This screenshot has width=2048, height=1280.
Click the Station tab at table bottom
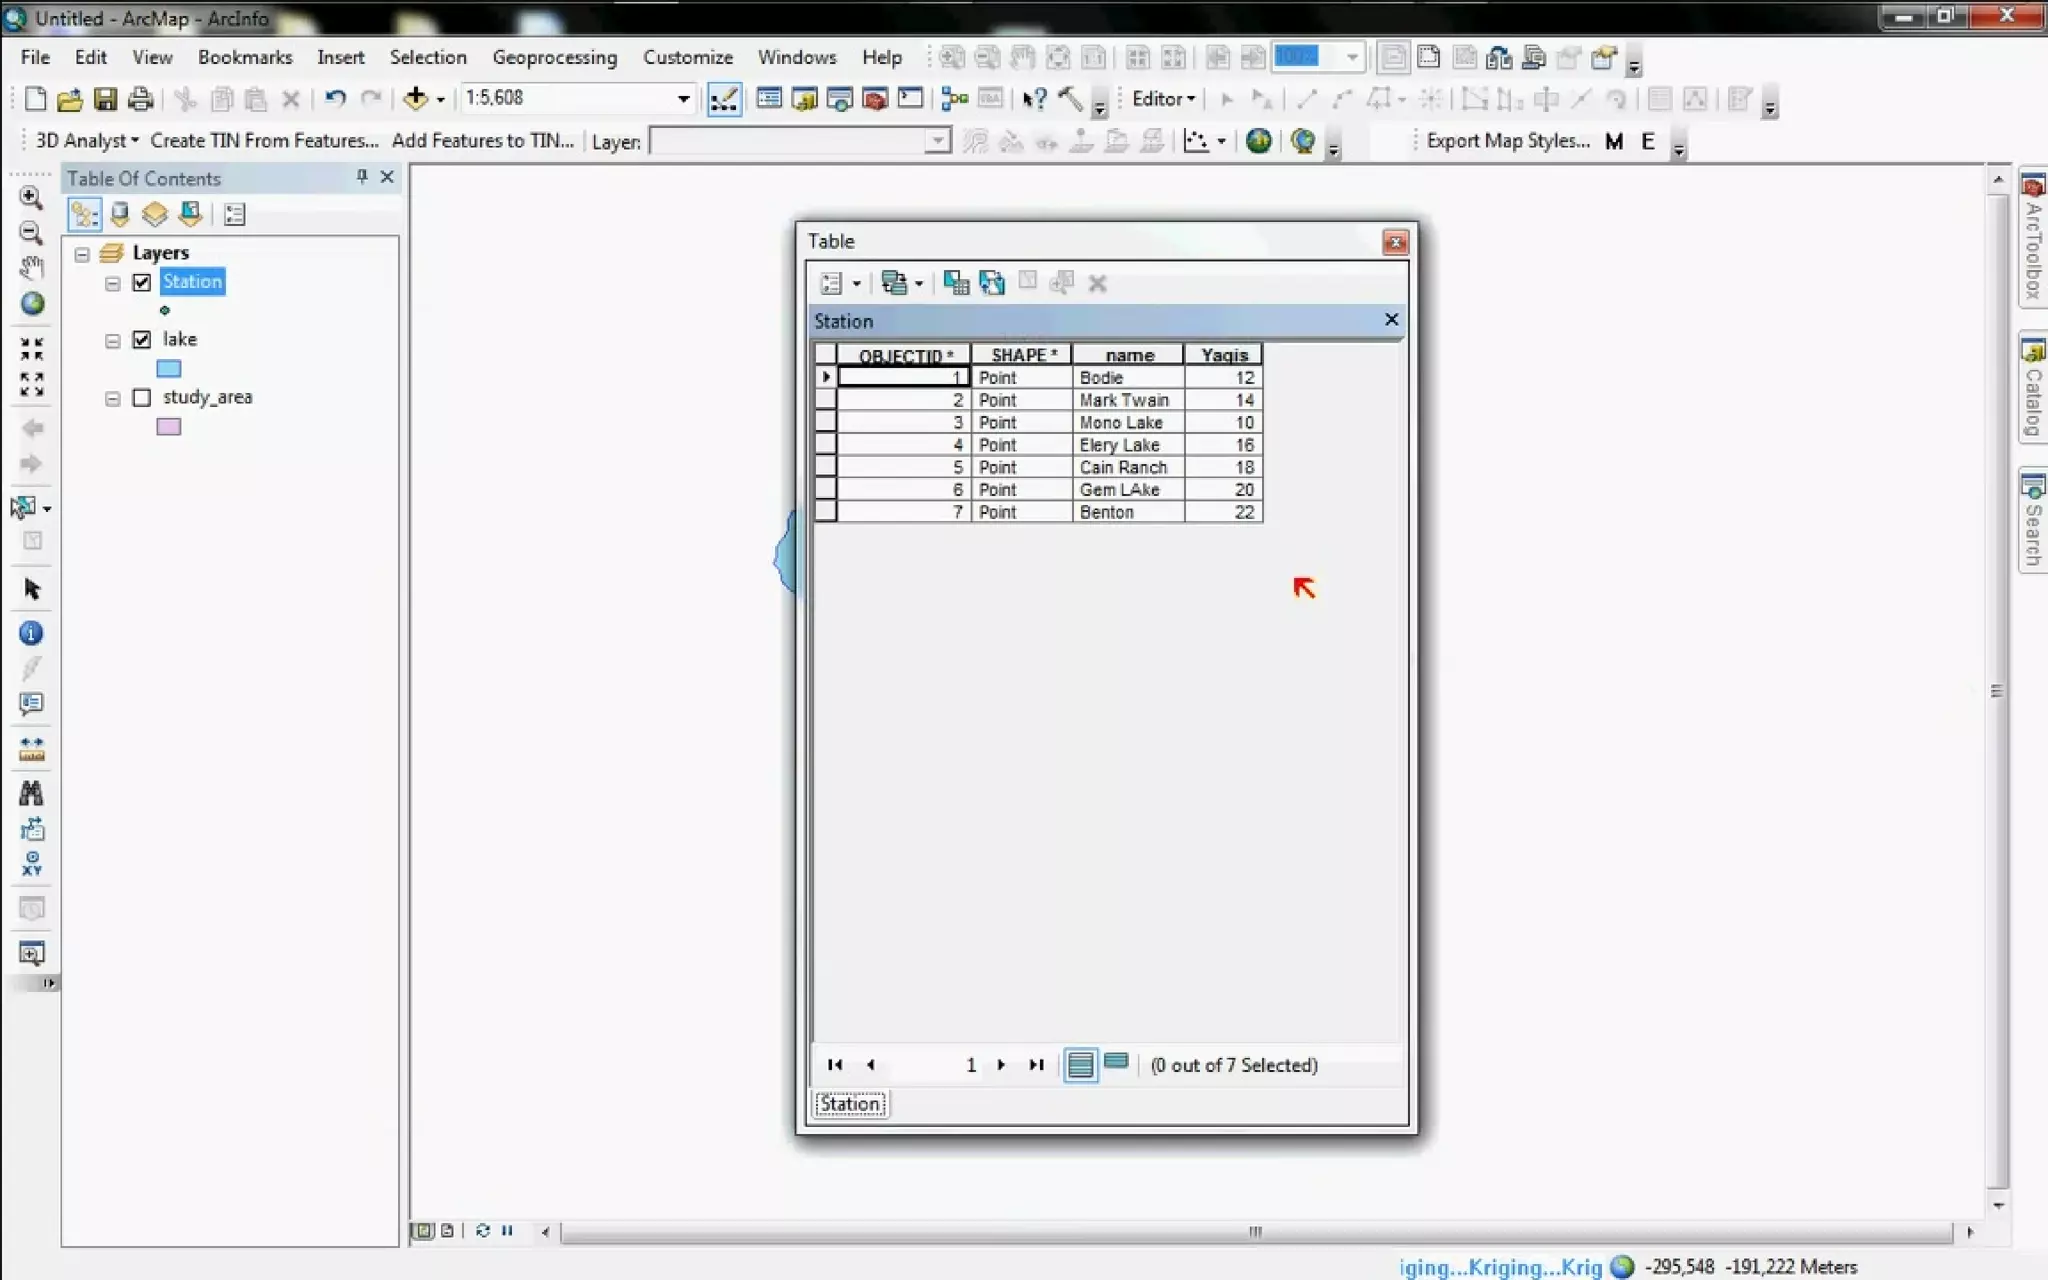coord(850,1104)
